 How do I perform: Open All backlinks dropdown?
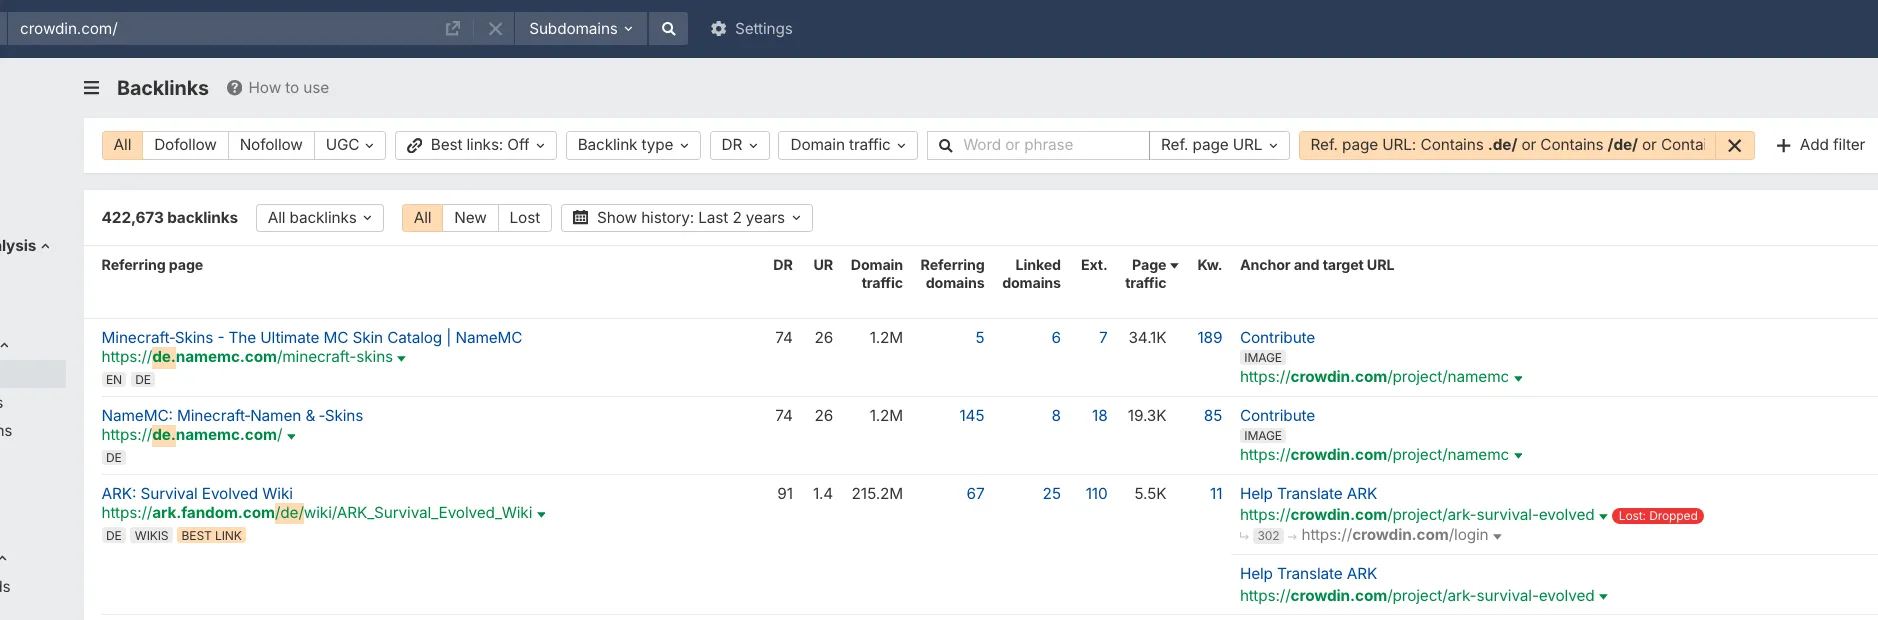pyautogui.click(x=320, y=218)
